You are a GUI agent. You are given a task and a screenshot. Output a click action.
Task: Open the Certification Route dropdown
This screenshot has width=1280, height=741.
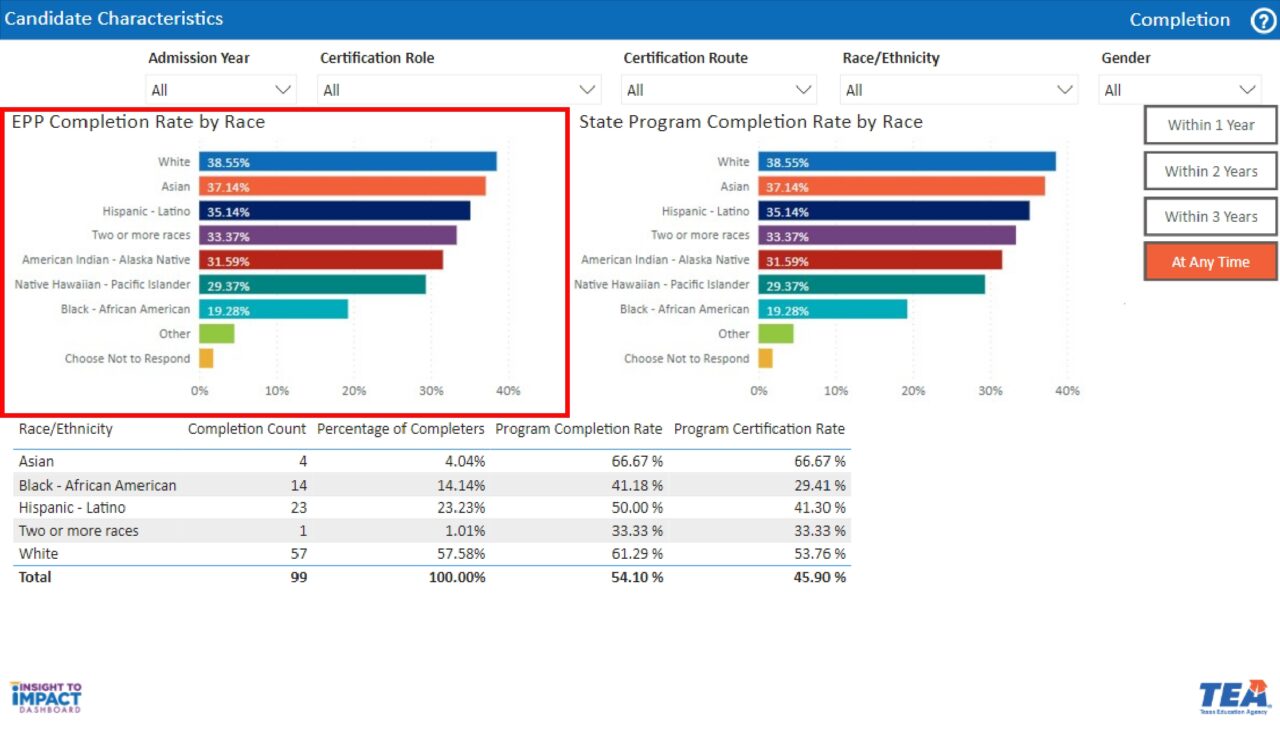pyautogui.click(x=719, y=90)
